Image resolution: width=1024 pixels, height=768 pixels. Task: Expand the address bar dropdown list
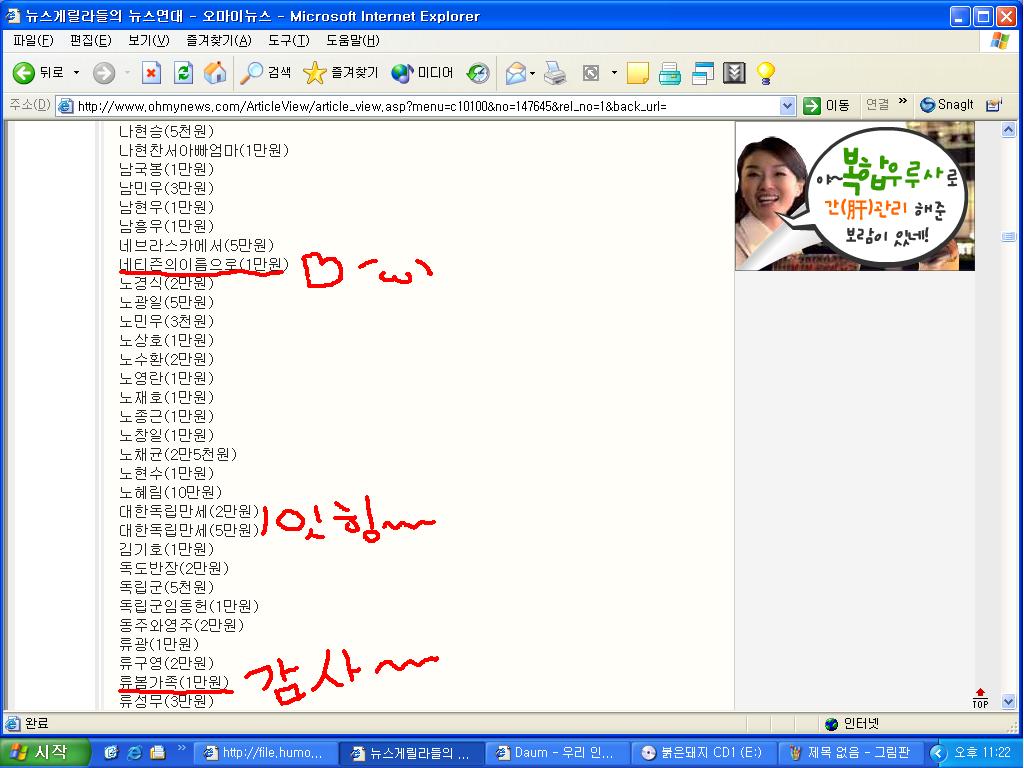(x=788, y=106)
